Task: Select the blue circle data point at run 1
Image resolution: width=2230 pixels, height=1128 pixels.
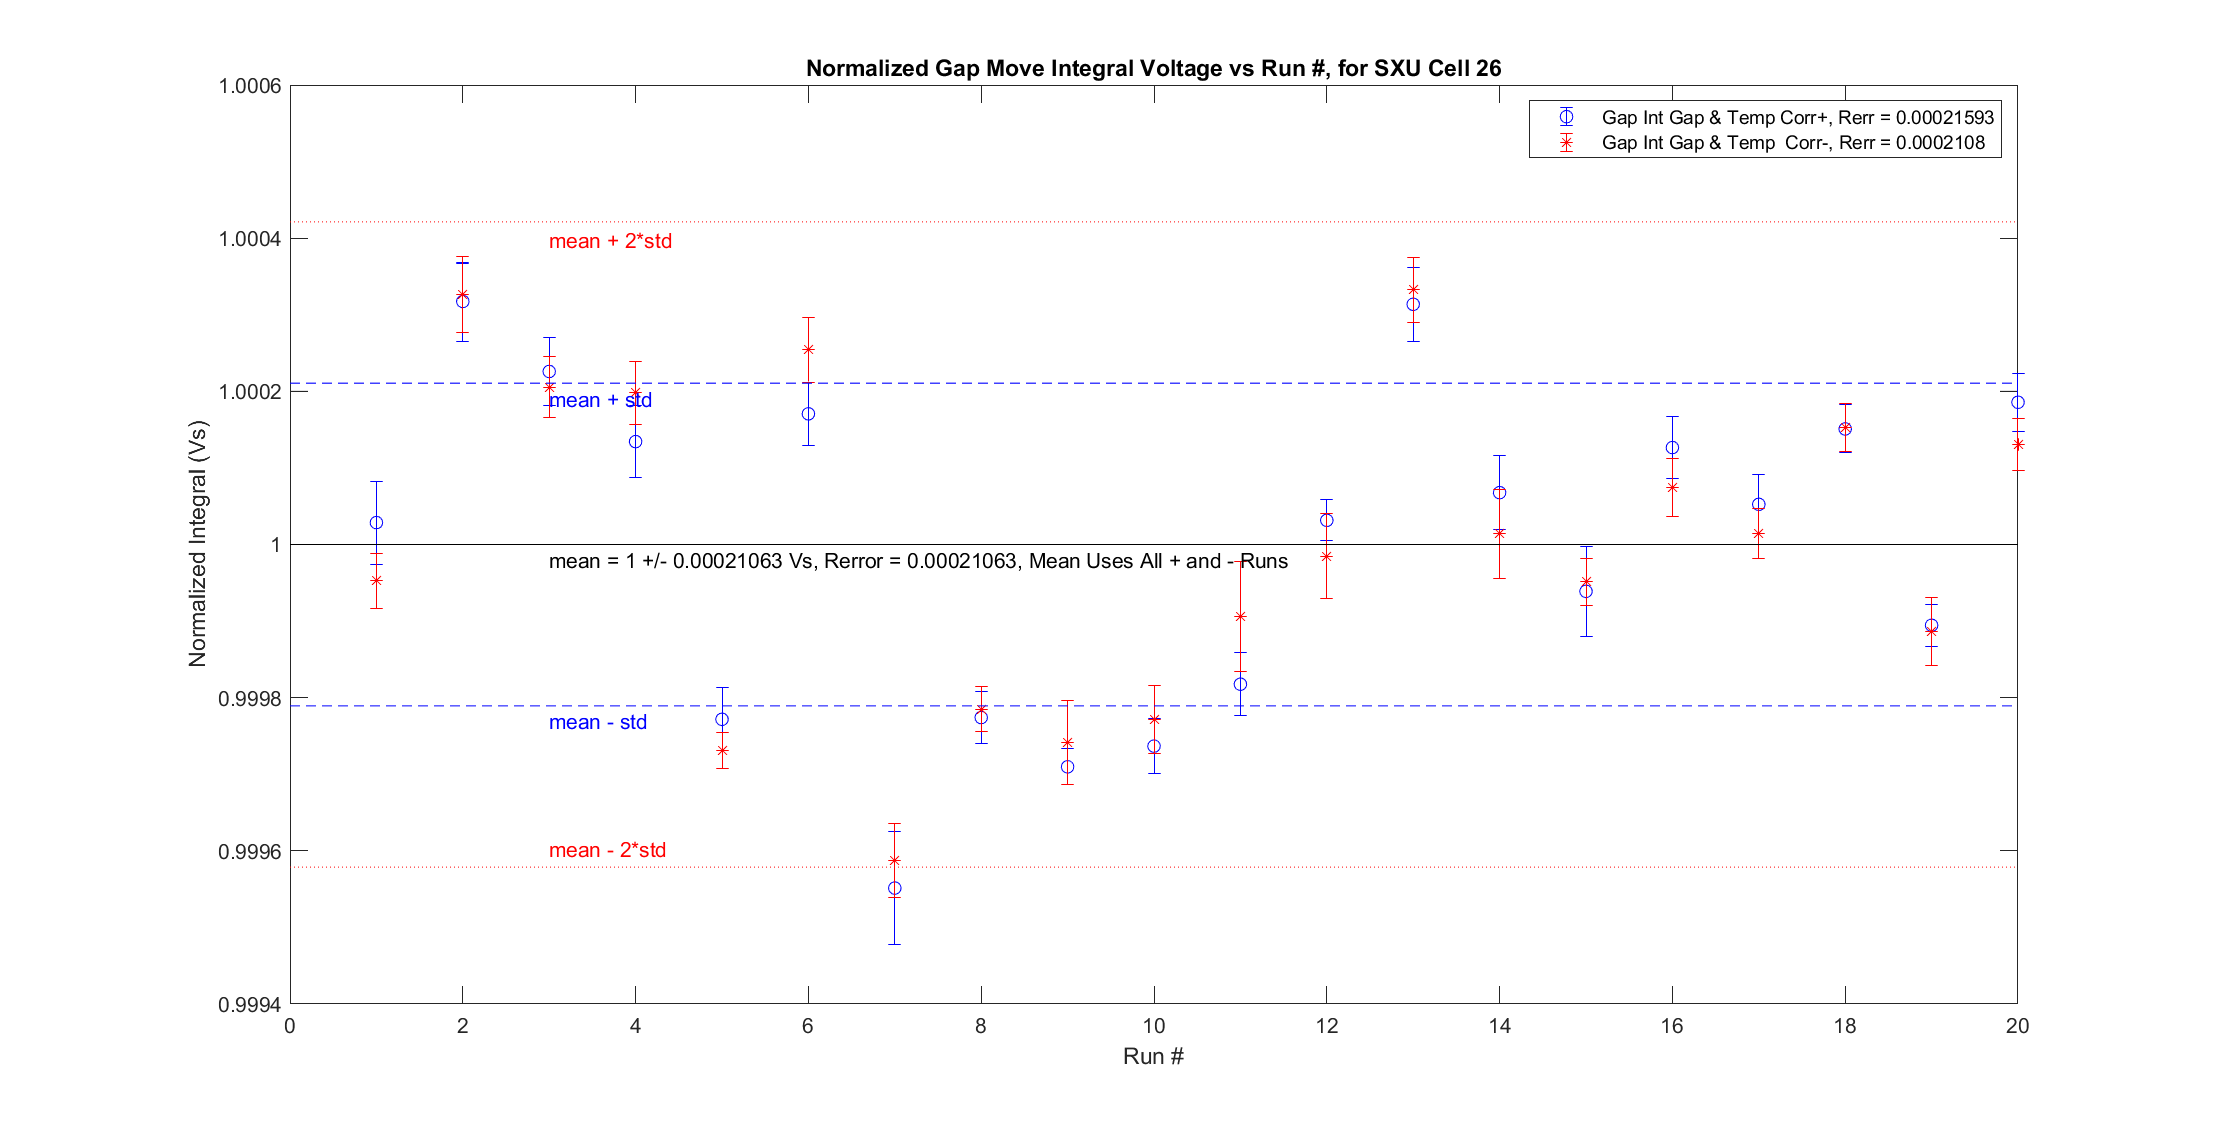Action: click(376, 523)
